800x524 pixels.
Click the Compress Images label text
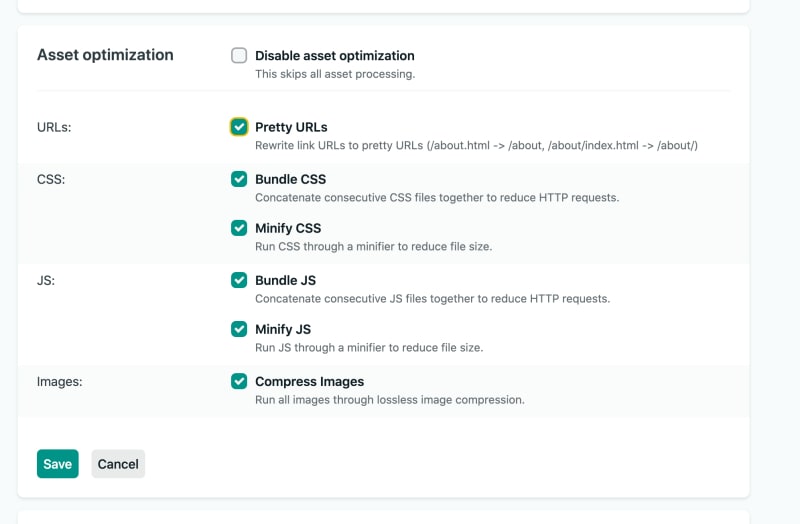click(310, 382)
